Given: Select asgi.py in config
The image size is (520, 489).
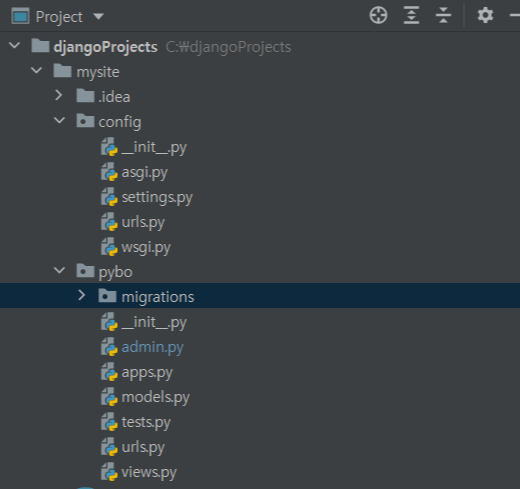Looking at the screenshot, I should point(144,172).
